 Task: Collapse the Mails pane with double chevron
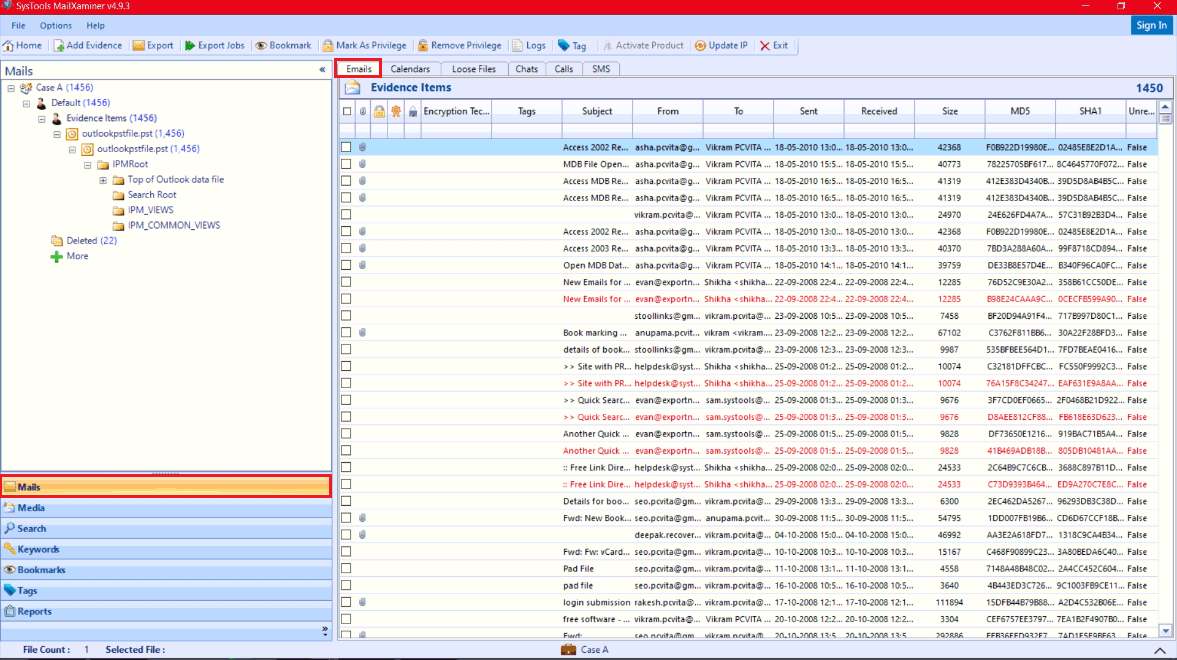coord(323,70)
